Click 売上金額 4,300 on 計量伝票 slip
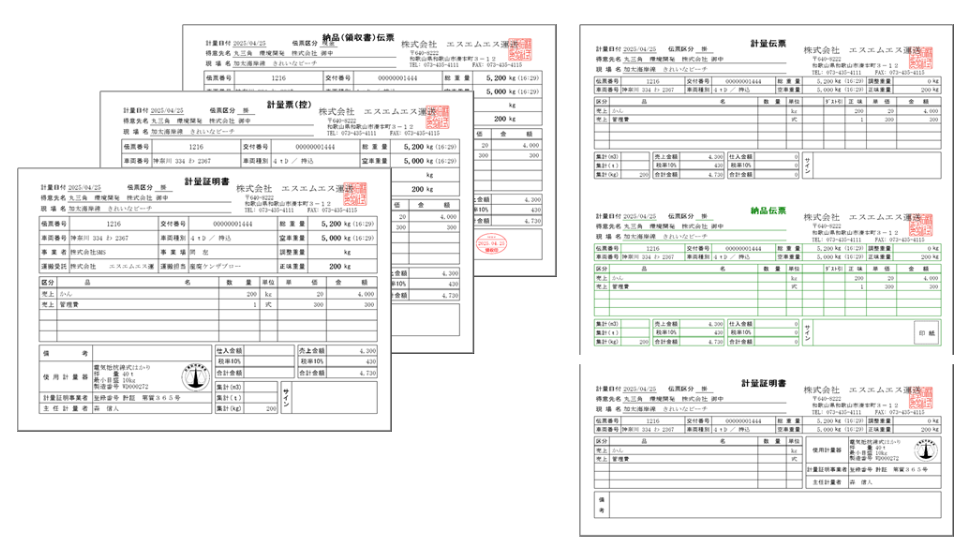The height and width of the screenshot is (540, 970). tap(702, 157)
